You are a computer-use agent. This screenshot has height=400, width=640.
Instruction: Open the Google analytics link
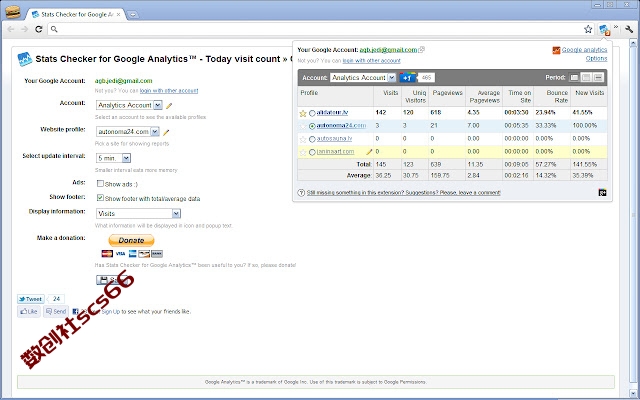coord(584,50)
